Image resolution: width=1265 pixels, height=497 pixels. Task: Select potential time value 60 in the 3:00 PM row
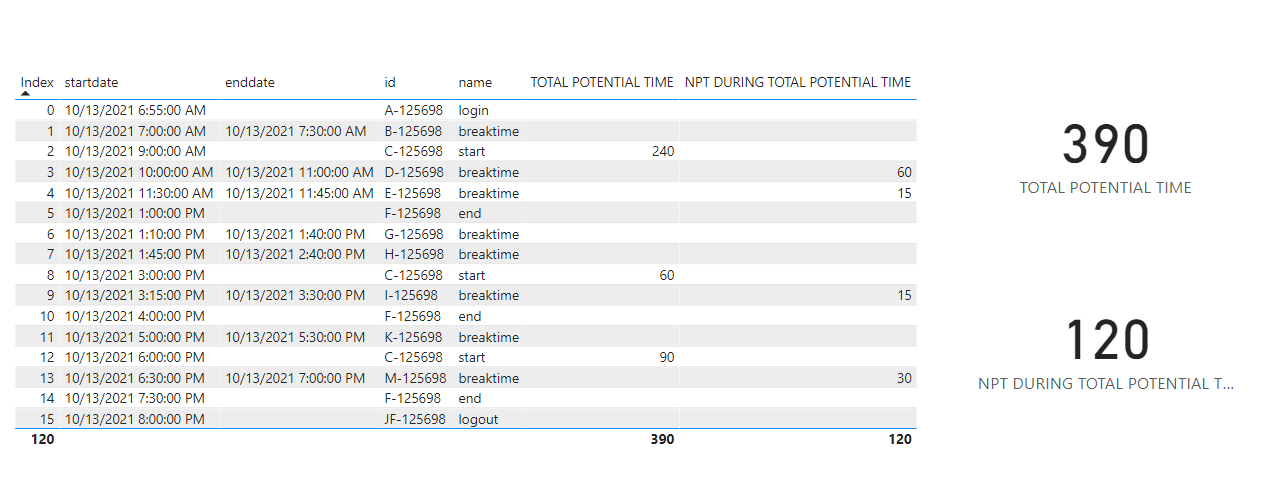(666, 275)
